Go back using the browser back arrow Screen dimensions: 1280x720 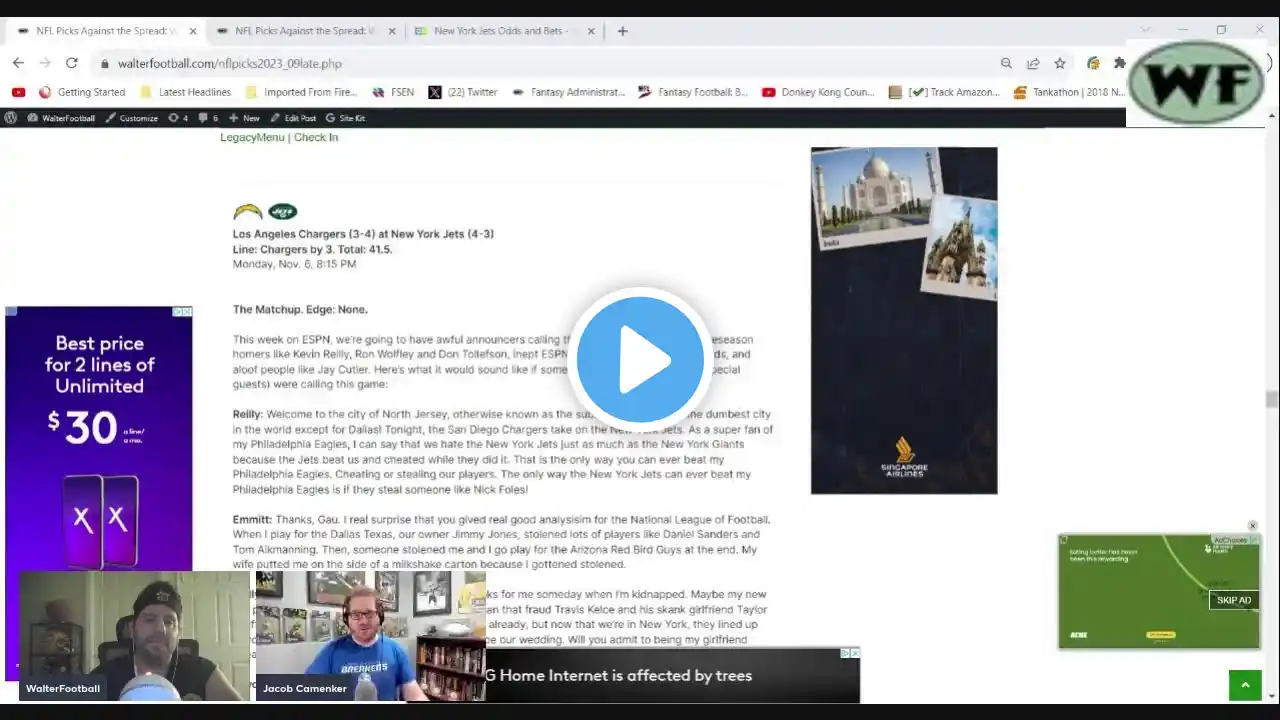click(x=18, y=63)
